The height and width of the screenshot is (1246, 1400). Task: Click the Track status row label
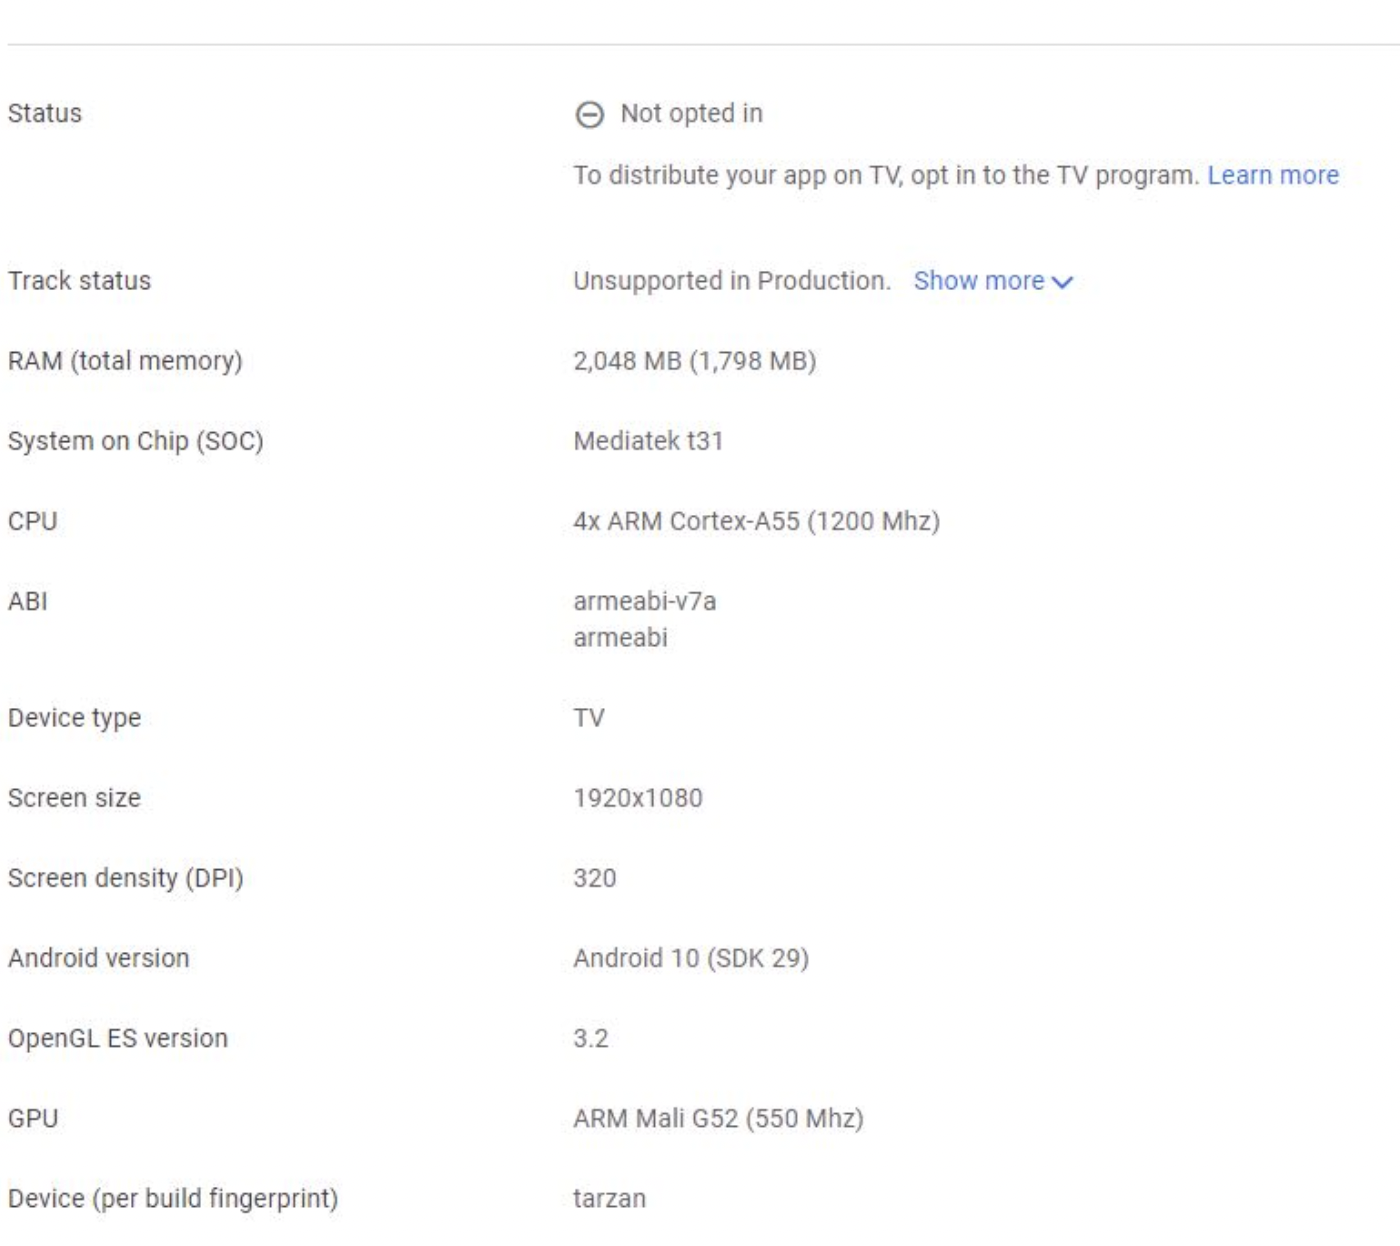pyautogui.click(x=80, y=281)
